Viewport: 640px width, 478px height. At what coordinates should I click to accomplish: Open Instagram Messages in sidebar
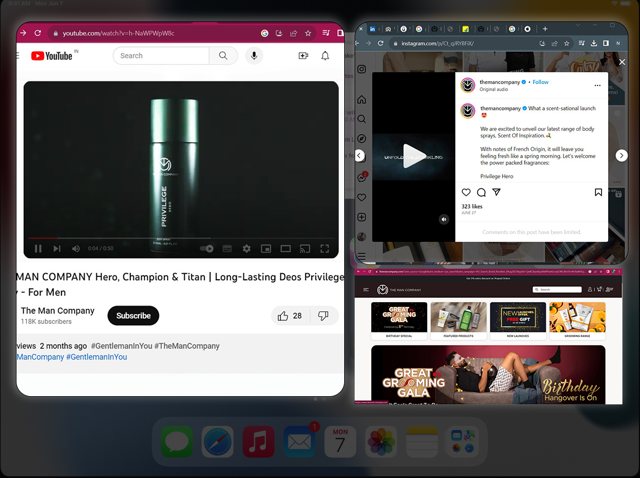362,177
